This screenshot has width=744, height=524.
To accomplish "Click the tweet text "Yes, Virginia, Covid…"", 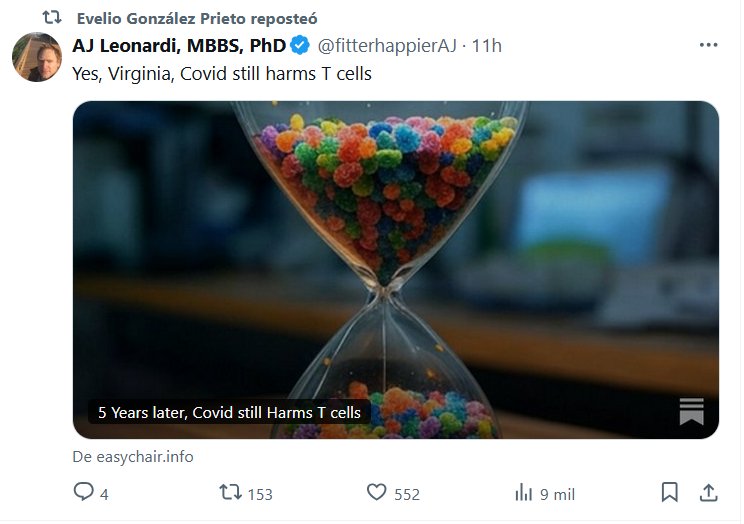I will point(222,74).
